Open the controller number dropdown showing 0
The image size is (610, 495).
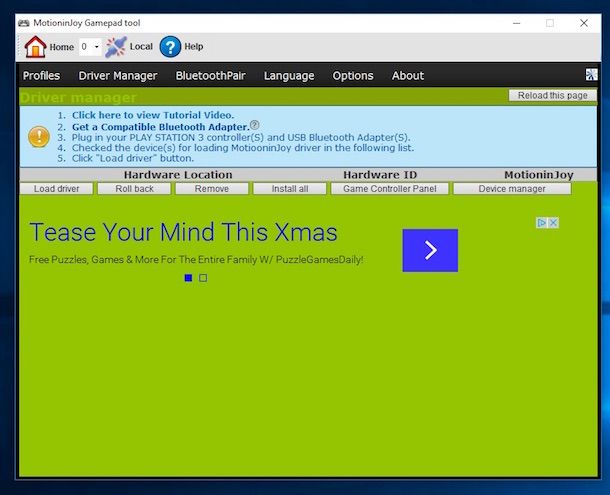tap(90, 47)
